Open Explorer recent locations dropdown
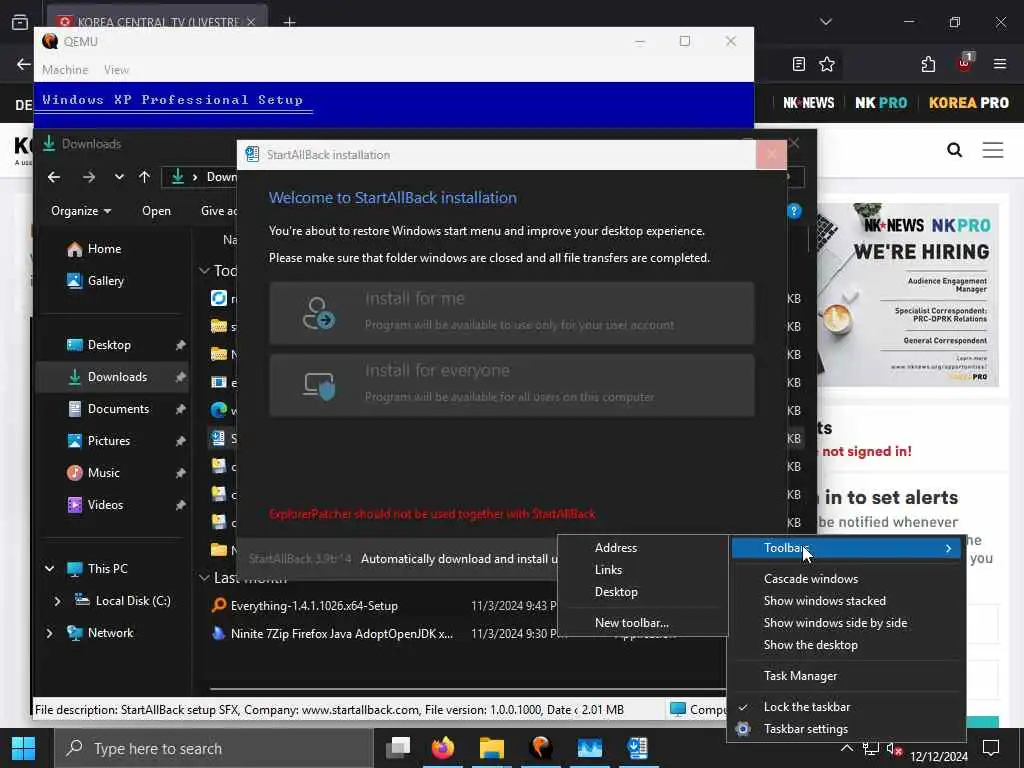 tap(119, 177)
